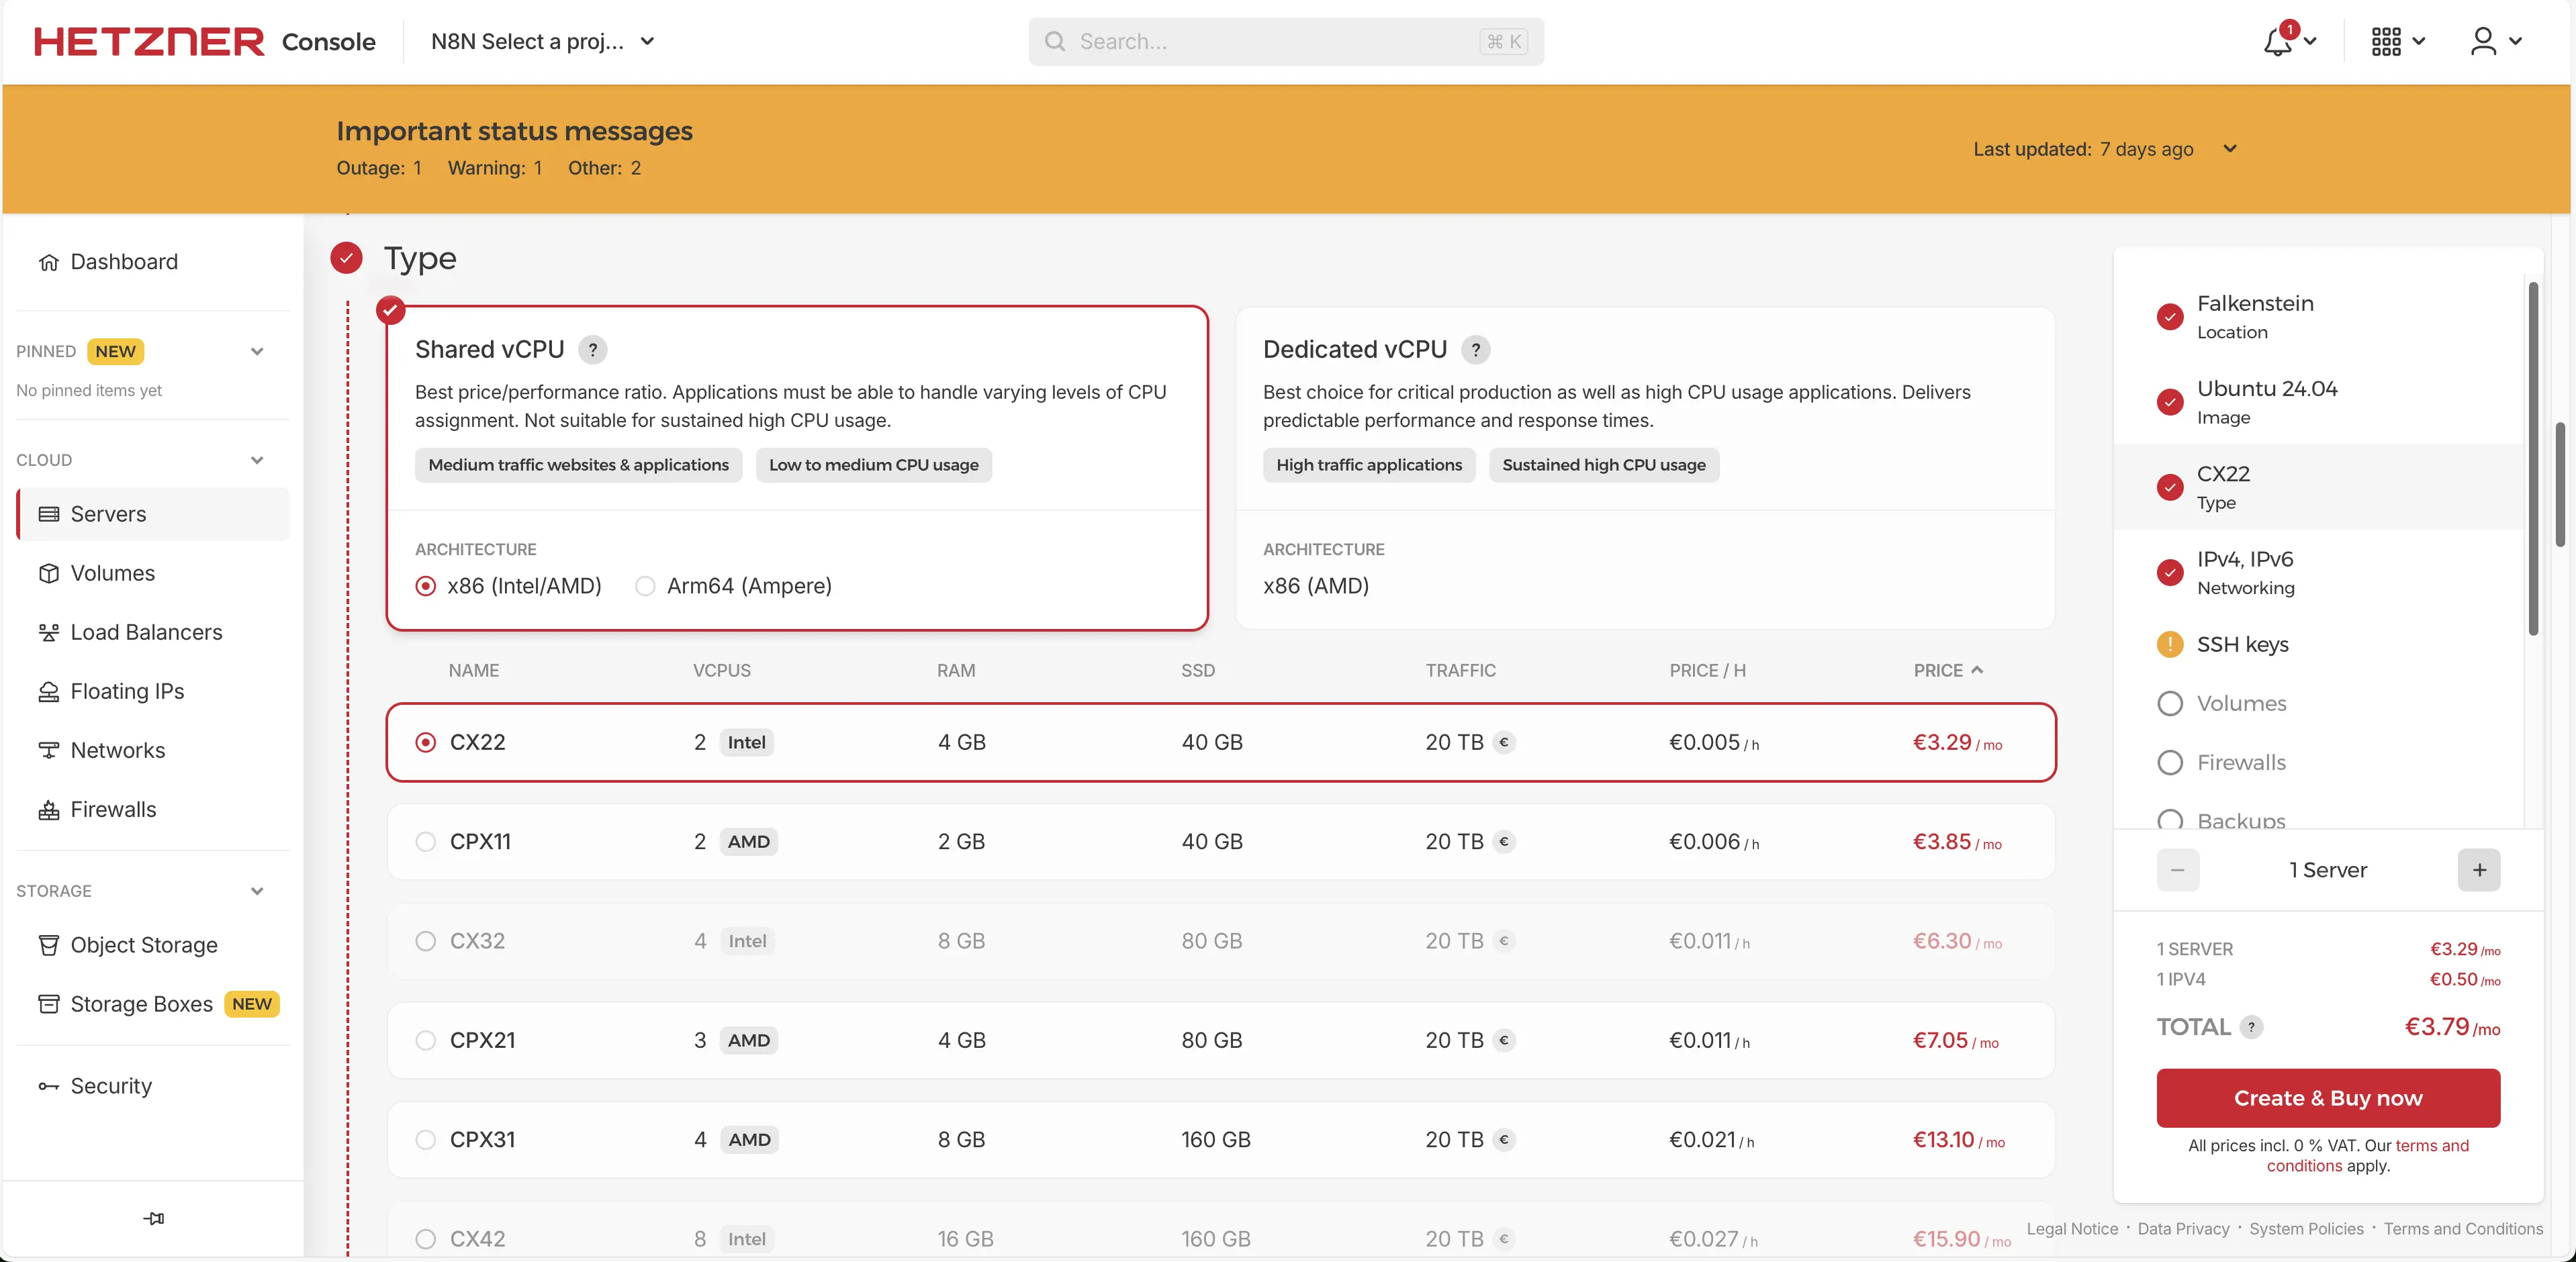
Task: Go to Firewalls in sidebar menu
Action: [x=113, y=809]
